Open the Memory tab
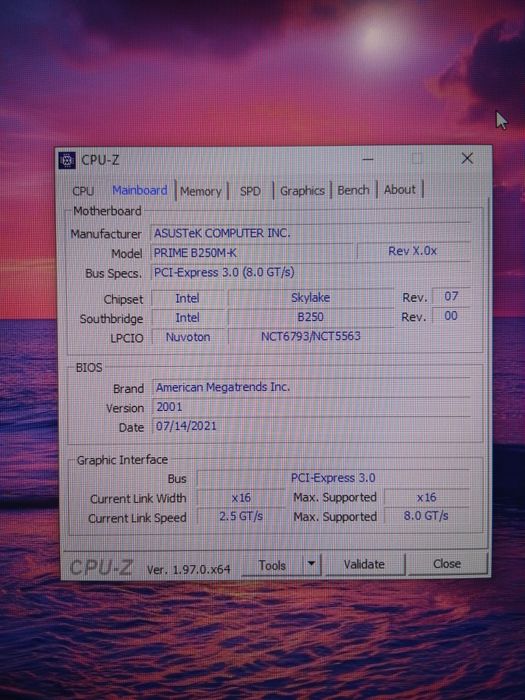Screen dimensions: 525x700 (x=201, y=192)
